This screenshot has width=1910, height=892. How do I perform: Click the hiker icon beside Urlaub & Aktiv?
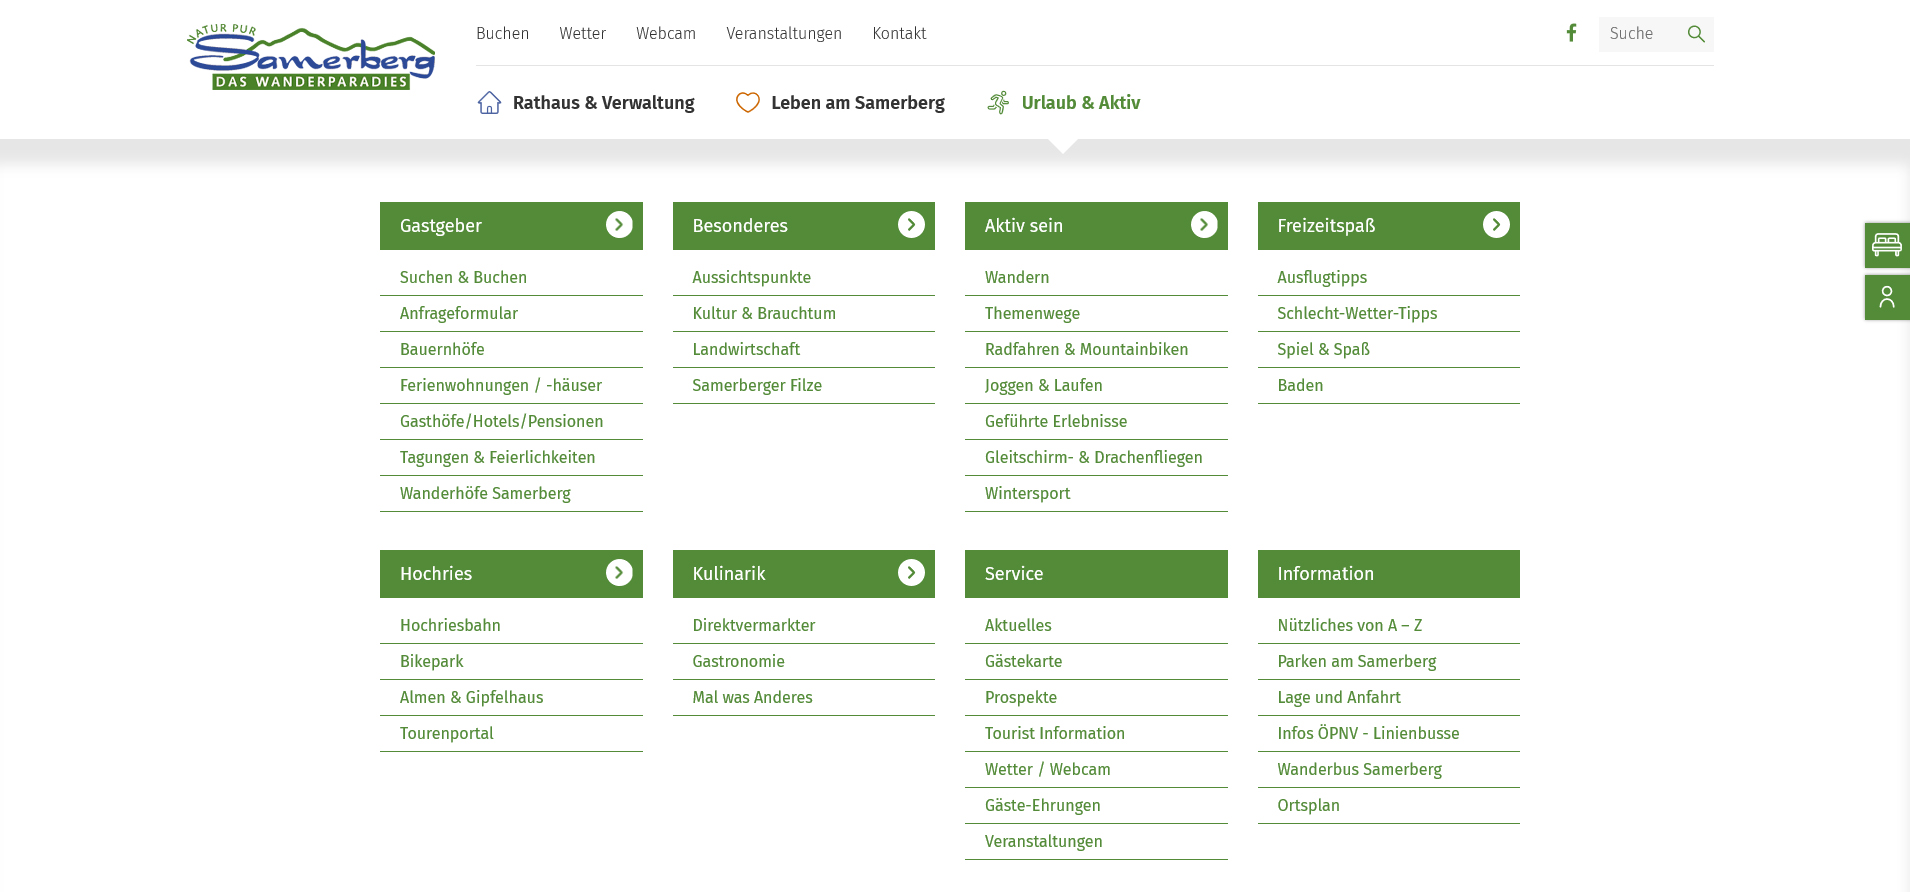(x=998, y=103)
